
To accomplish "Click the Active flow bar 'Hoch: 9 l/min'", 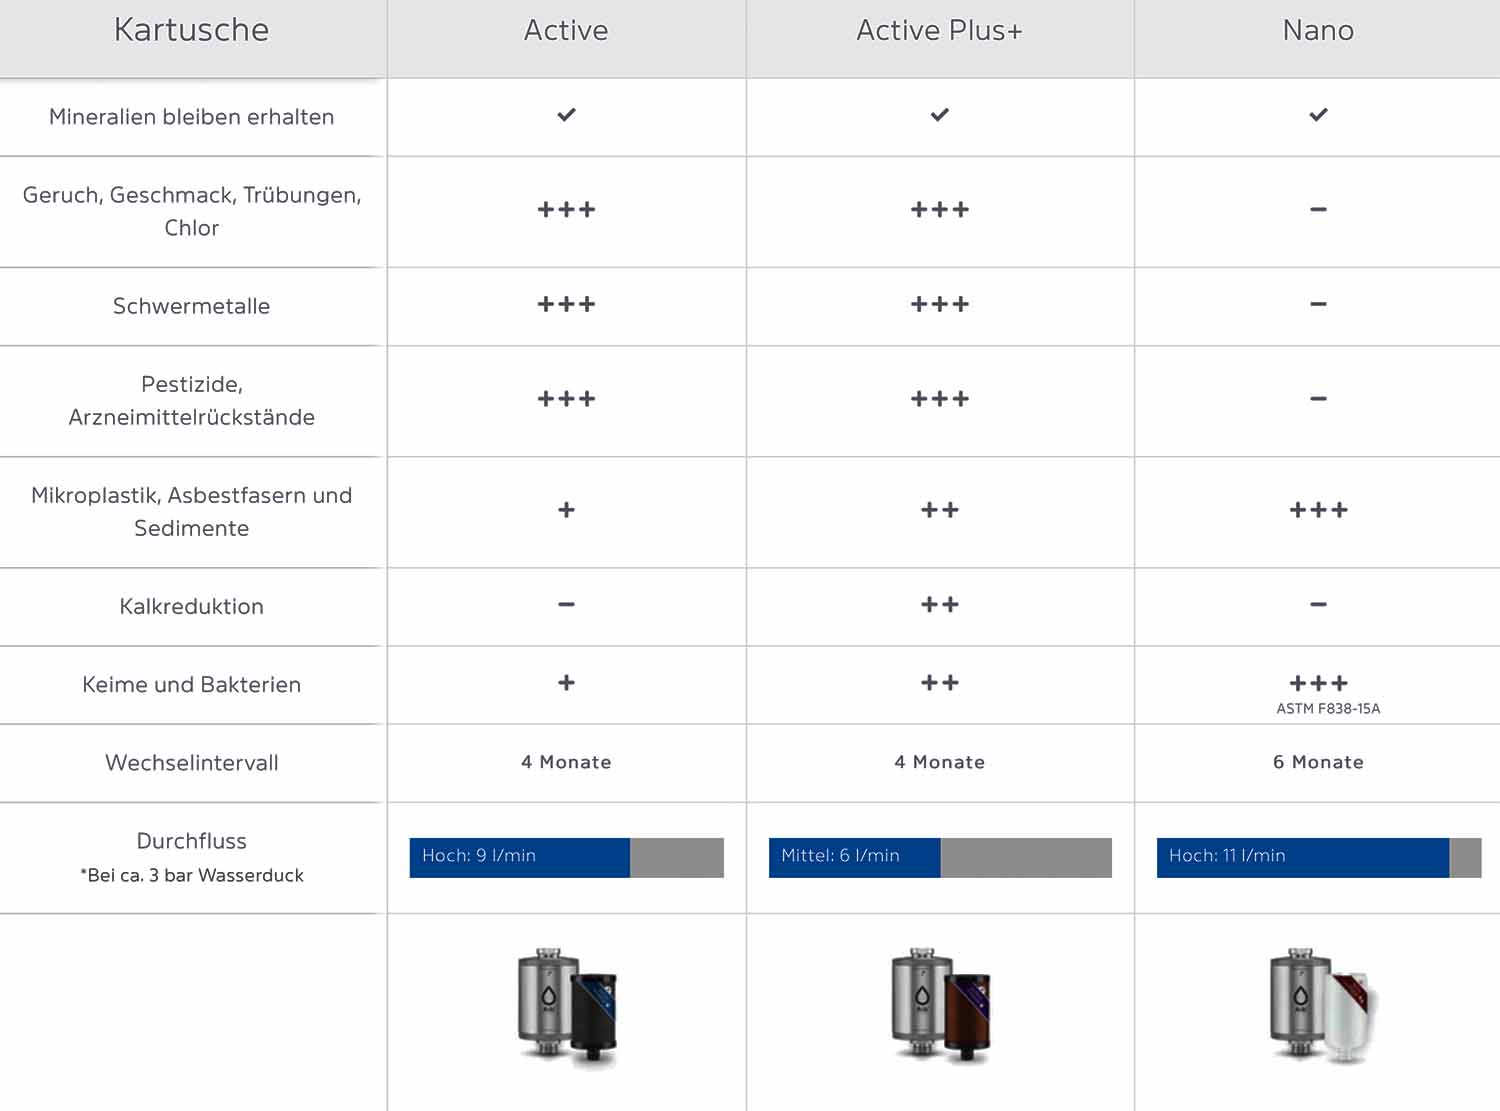I will point(520,857).
